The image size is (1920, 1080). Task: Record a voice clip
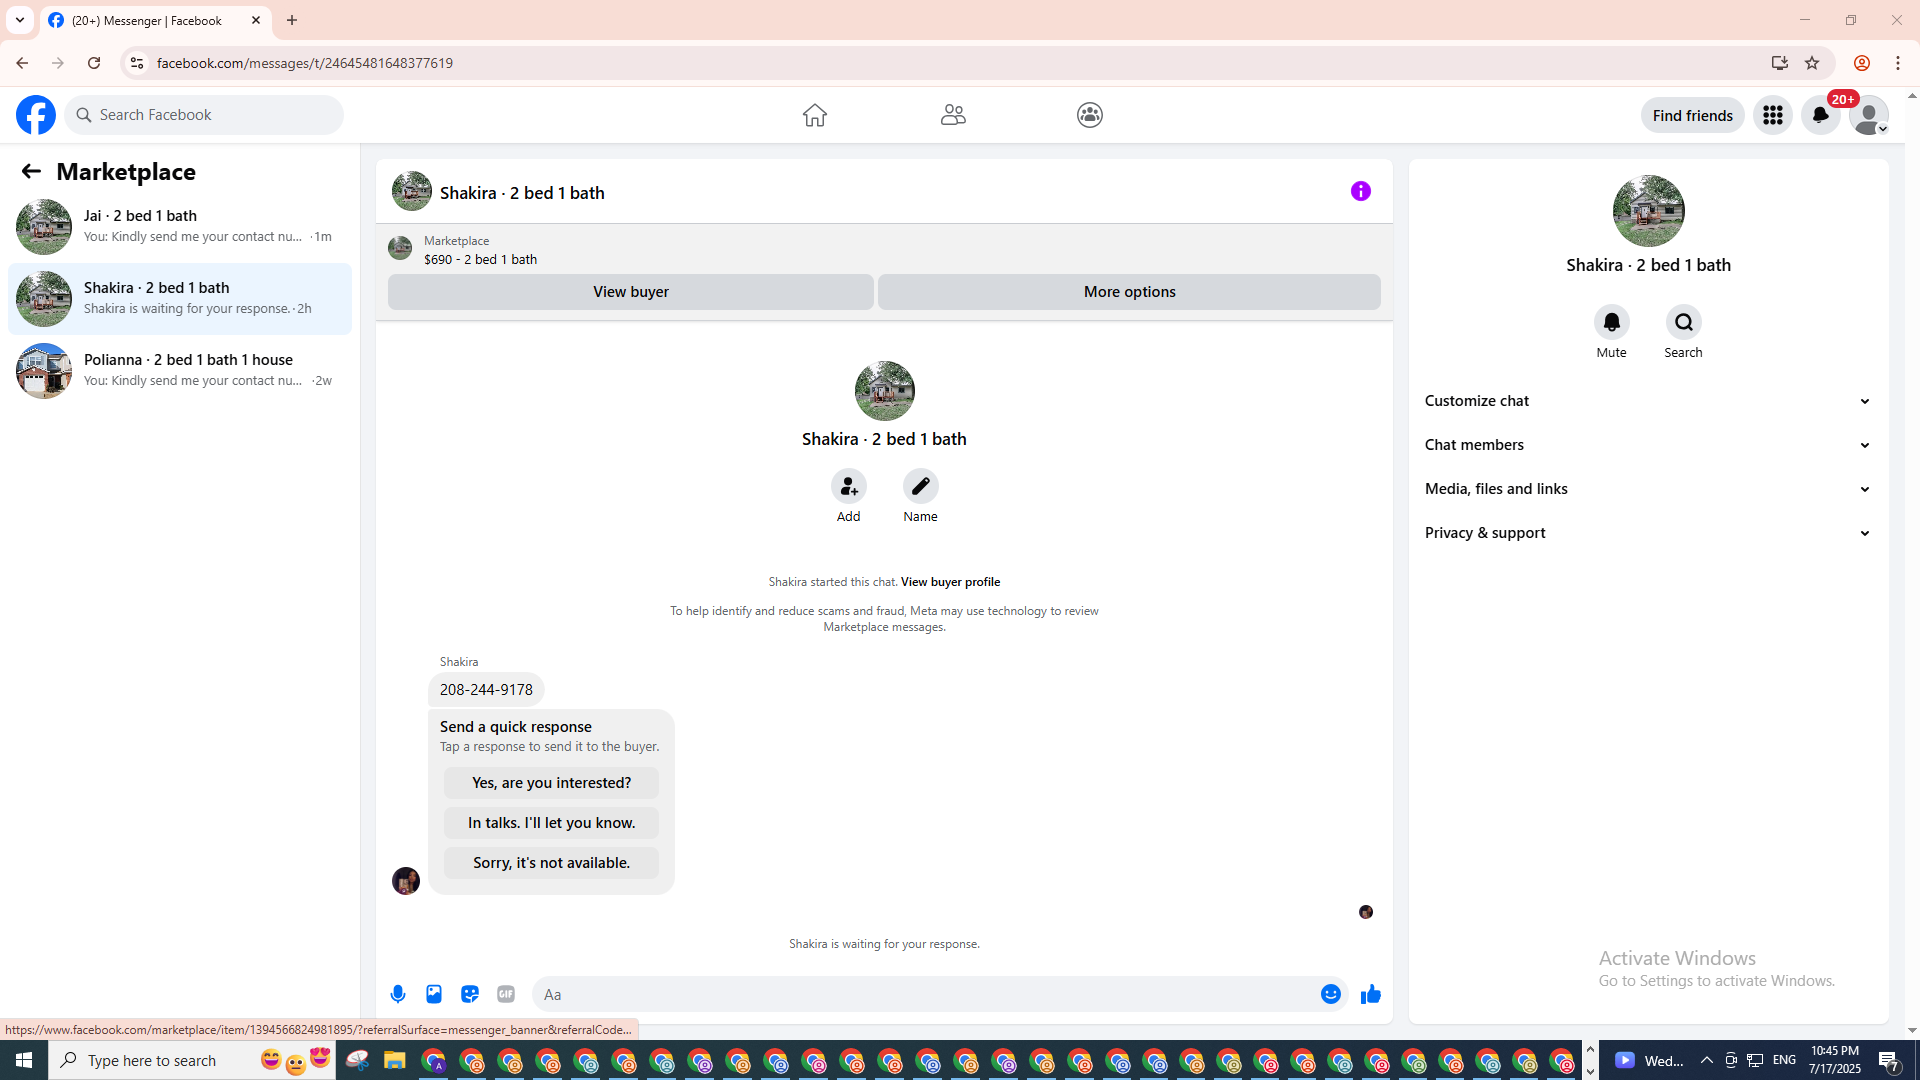coord(398,994)
